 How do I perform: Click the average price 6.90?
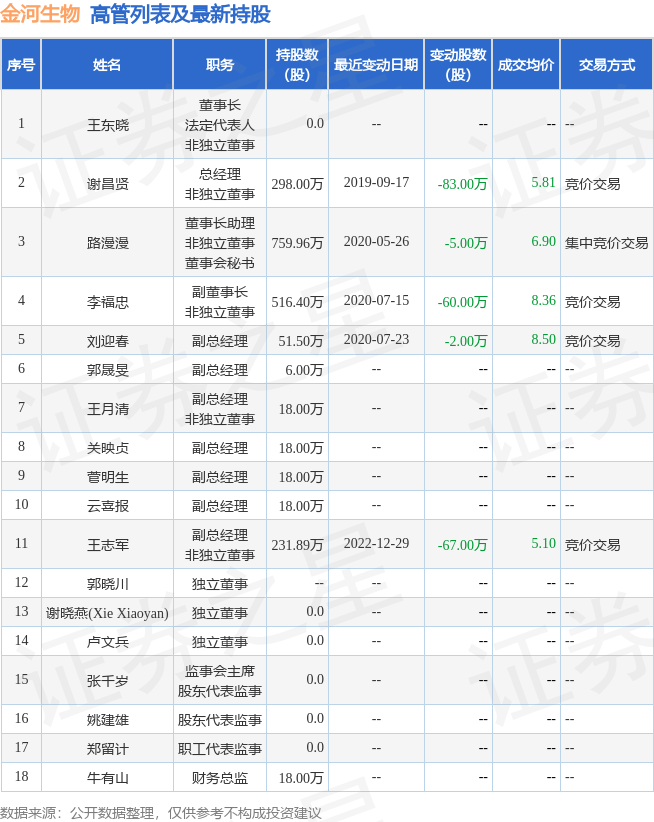tap(543, 241)
